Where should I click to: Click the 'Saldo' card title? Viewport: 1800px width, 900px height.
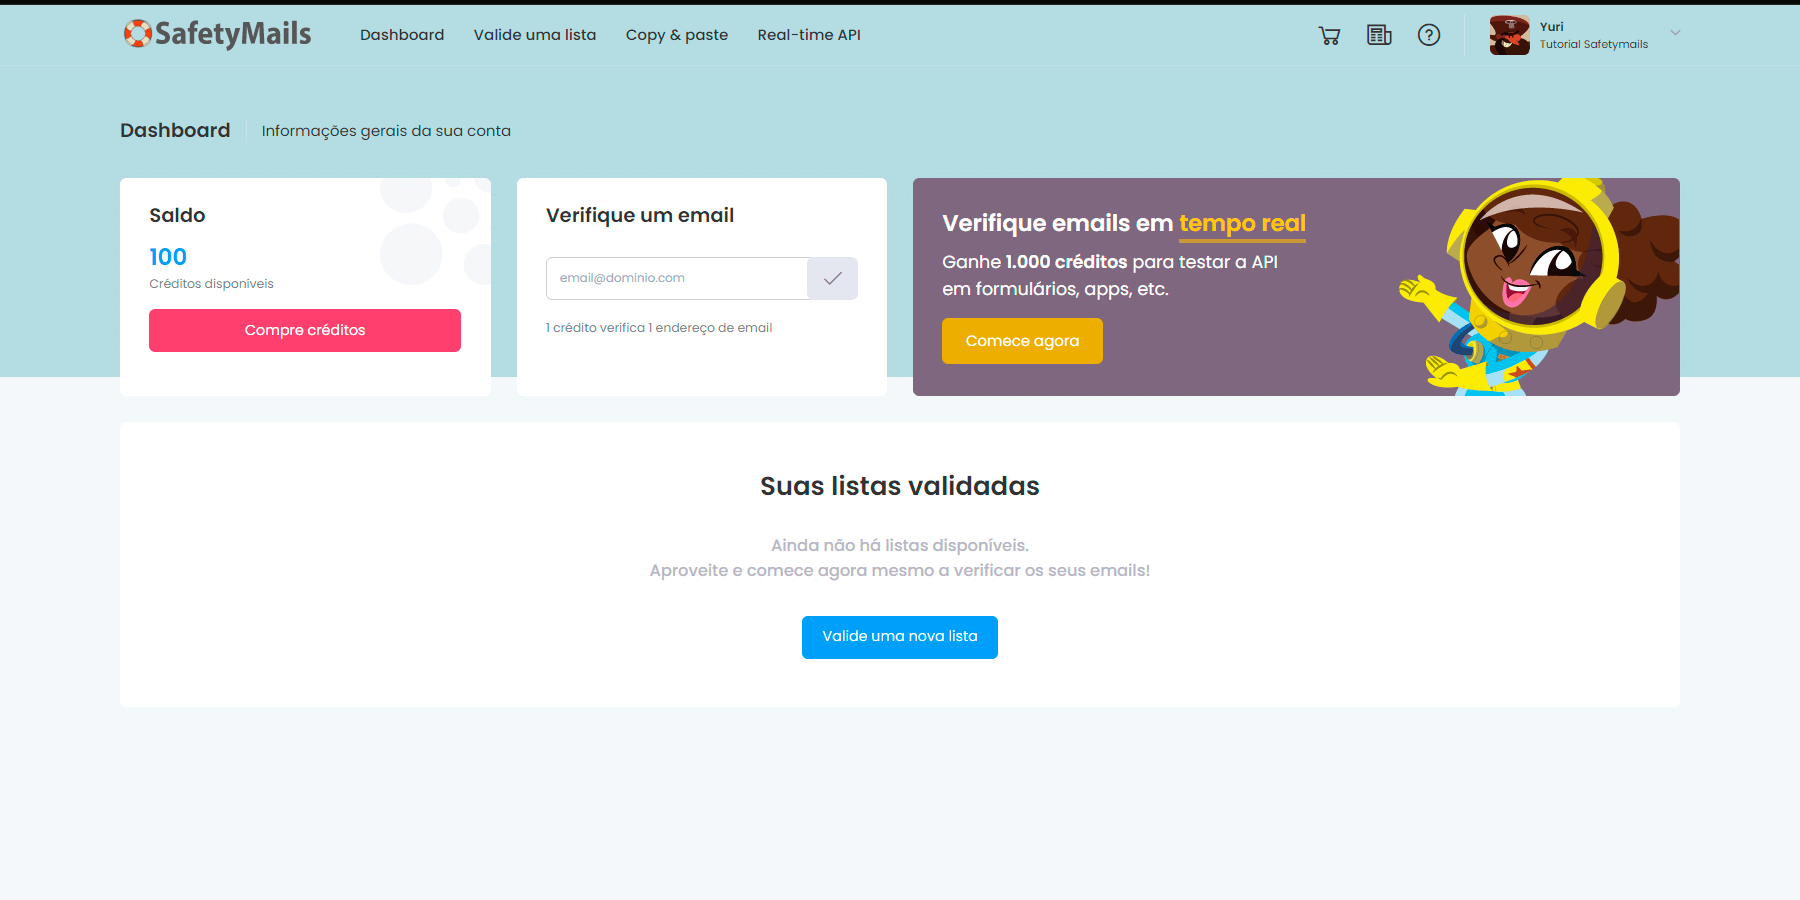[x=177, y=215]
